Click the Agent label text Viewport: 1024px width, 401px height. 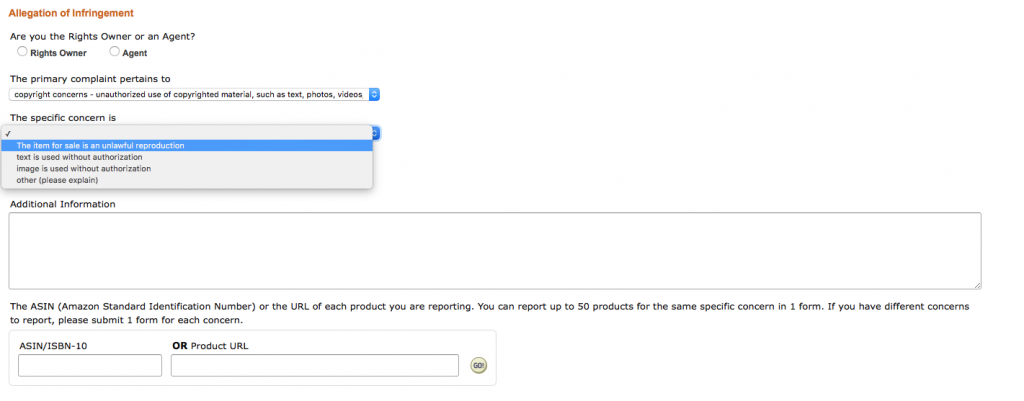coord(135,54)
